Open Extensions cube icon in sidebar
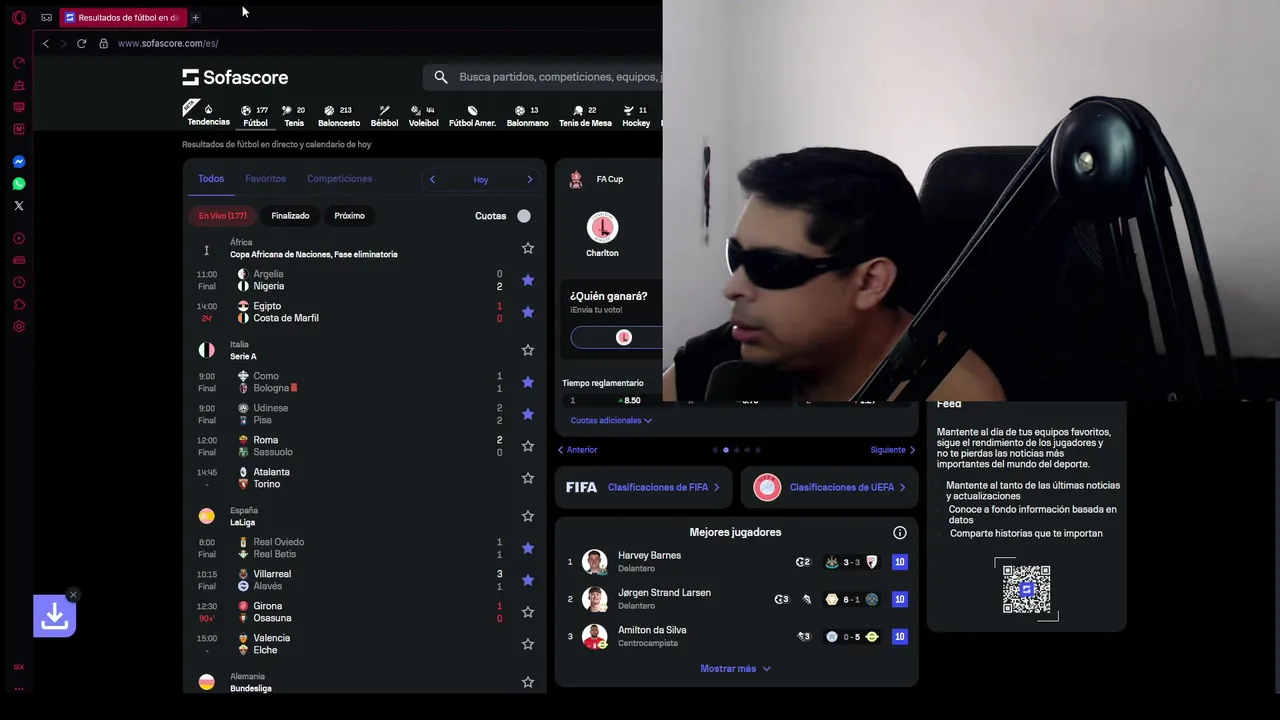Screen dimensions: 1280x720 [18, 305]
